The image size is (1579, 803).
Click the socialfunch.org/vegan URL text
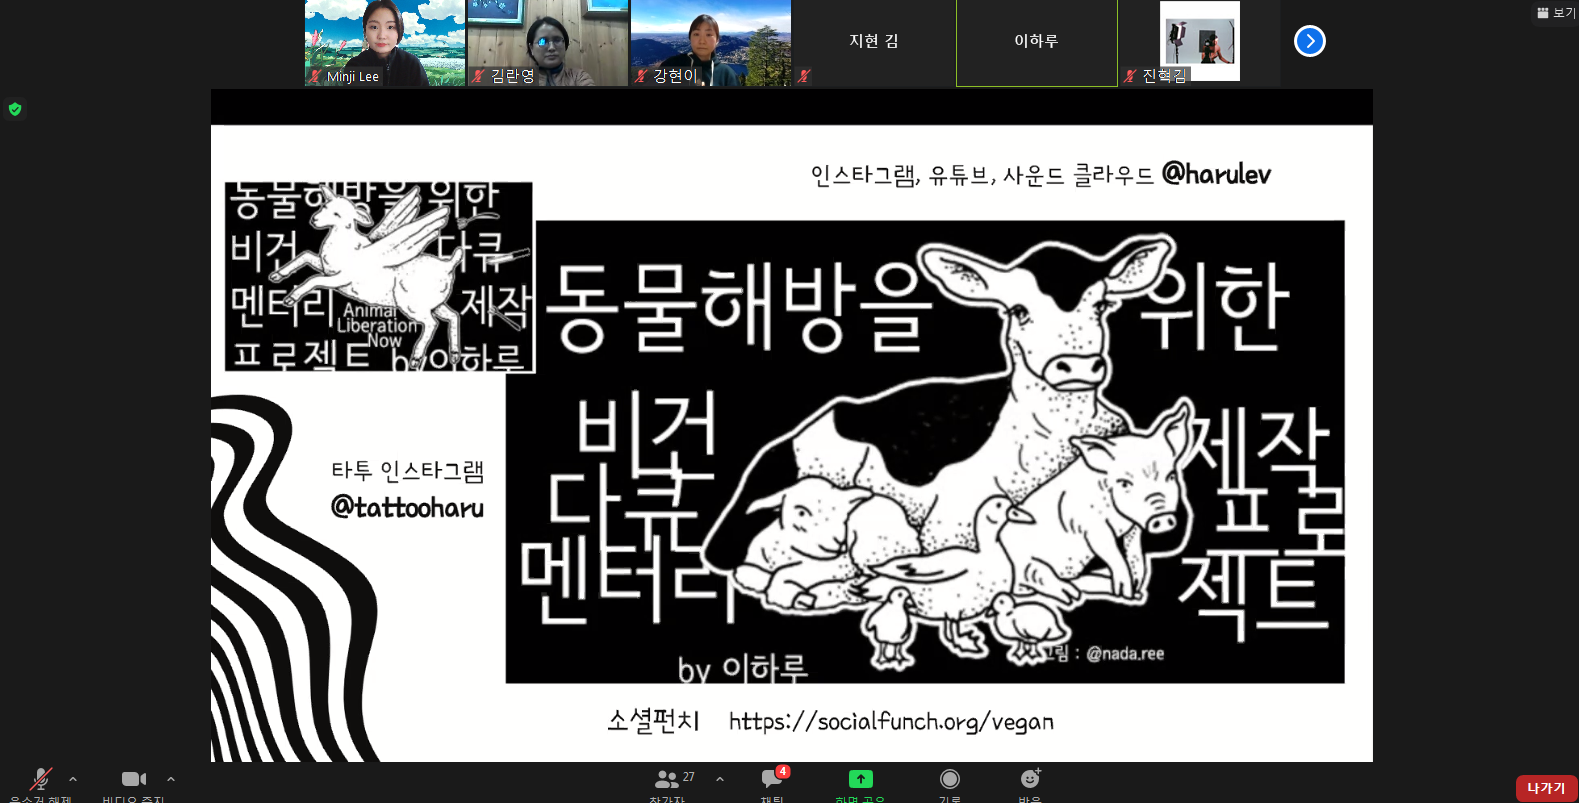[x=891, y=721]
